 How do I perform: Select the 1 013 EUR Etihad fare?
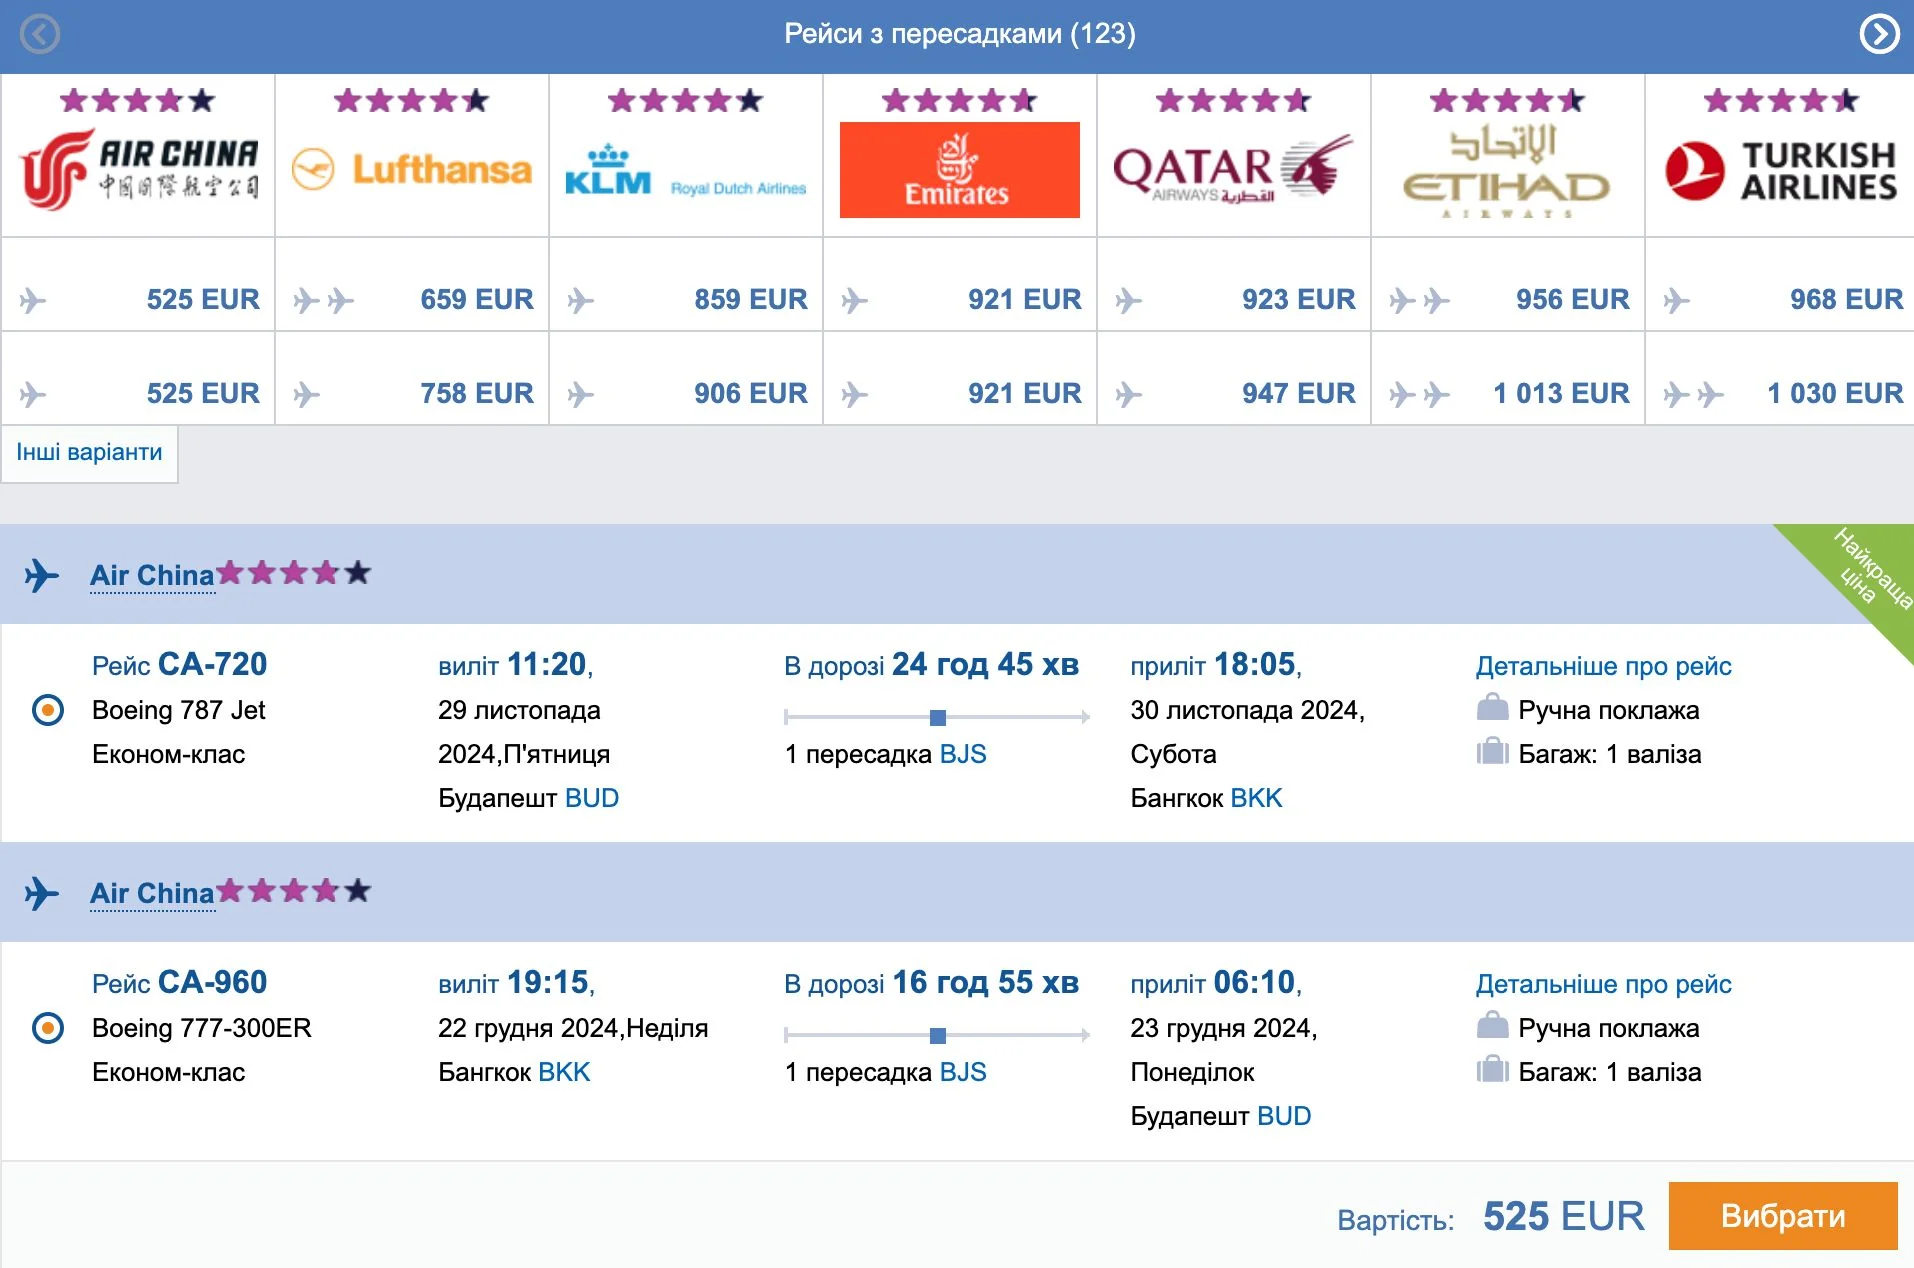pos(1561,393)
